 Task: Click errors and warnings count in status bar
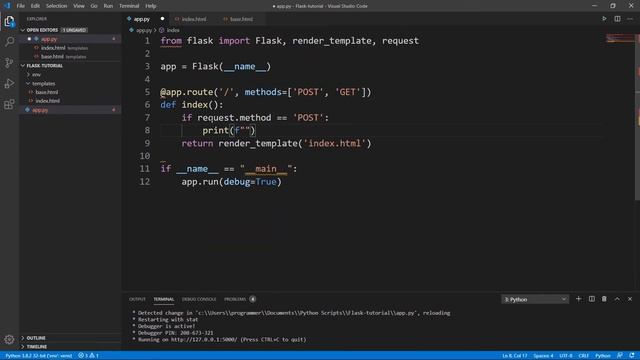(x=89, y=356)
